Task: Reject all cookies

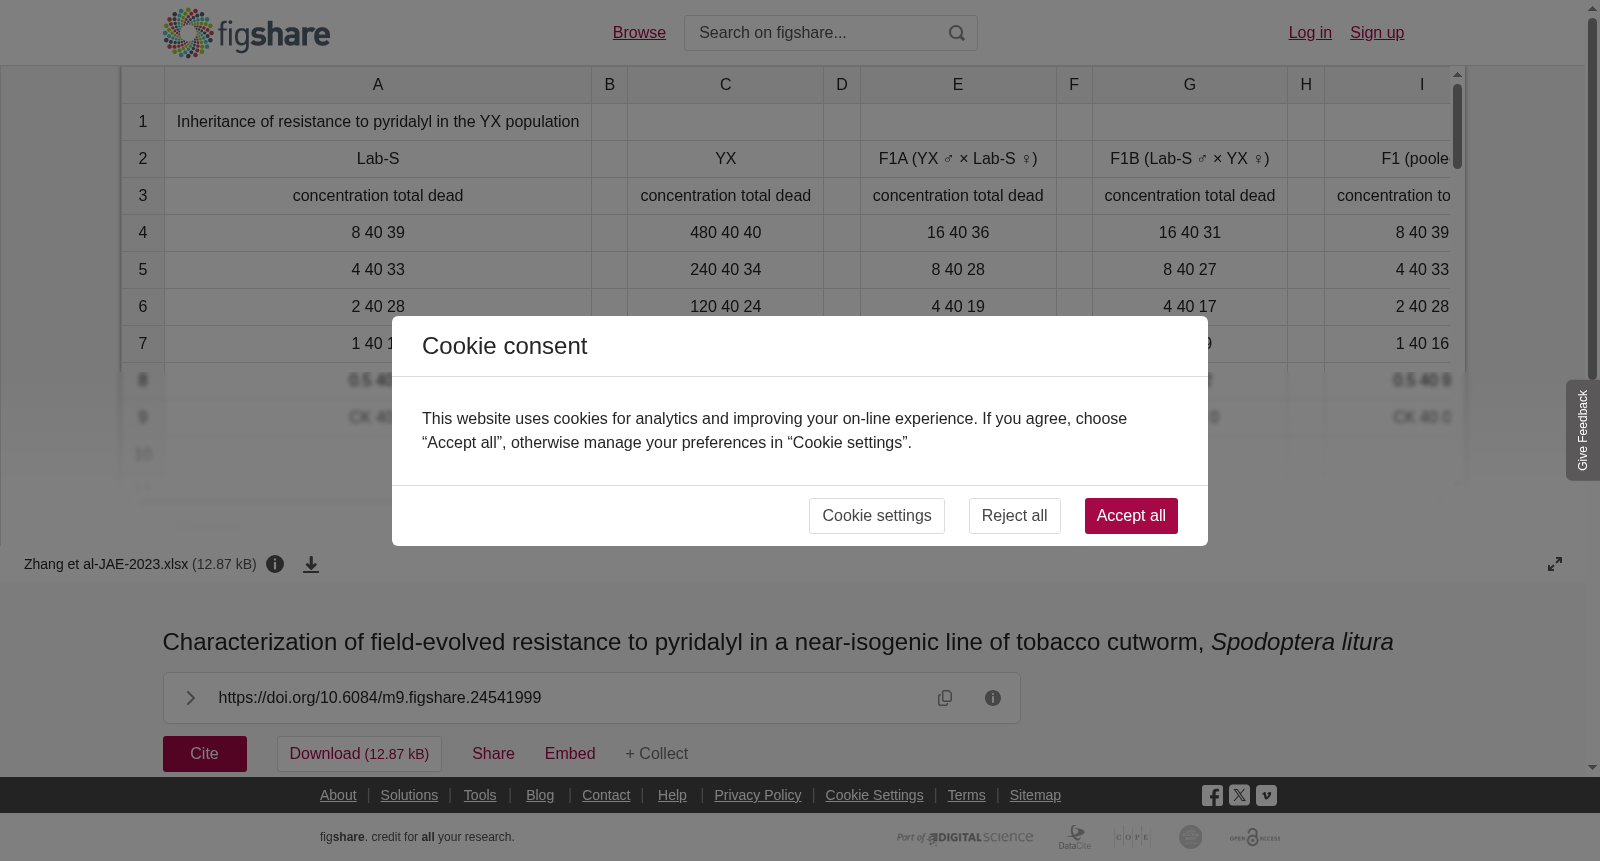Action: coord(1014,516)
